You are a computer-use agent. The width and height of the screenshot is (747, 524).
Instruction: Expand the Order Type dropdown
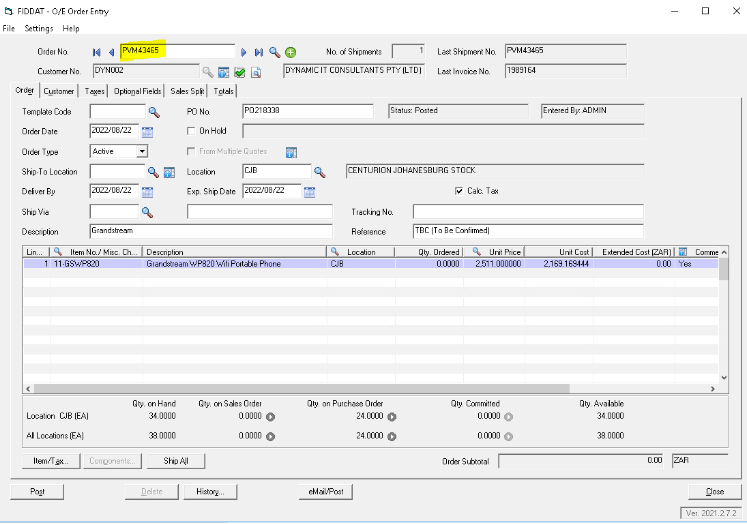pos(142,151)
